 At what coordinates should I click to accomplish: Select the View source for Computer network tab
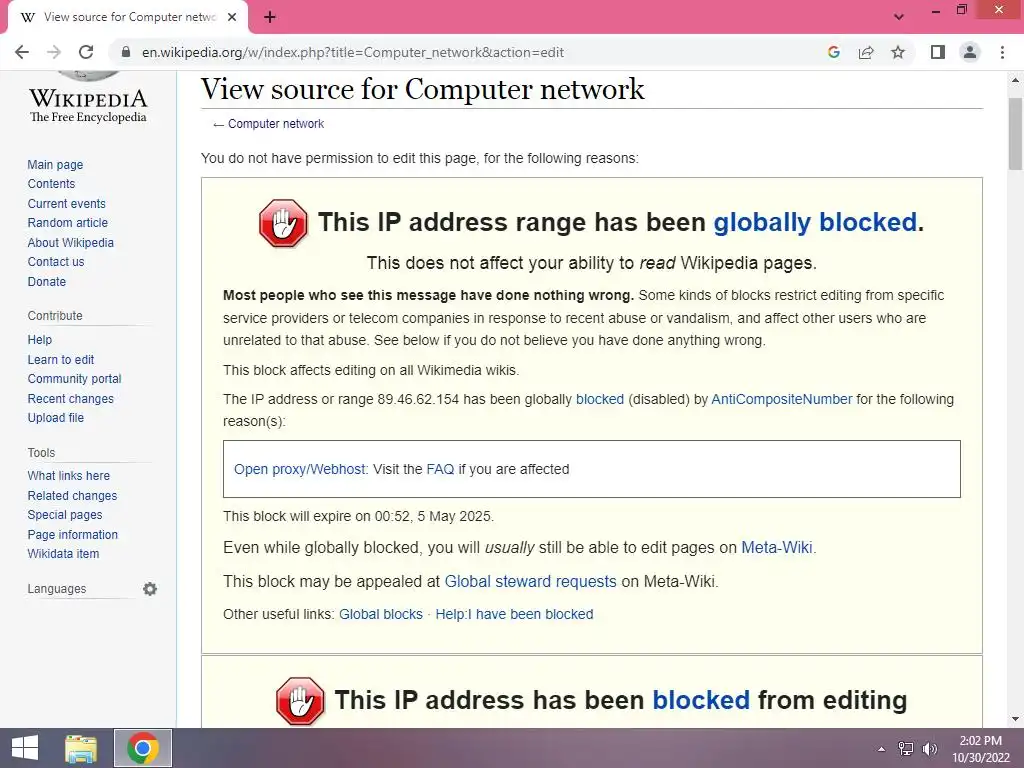[x=127, y=18]
